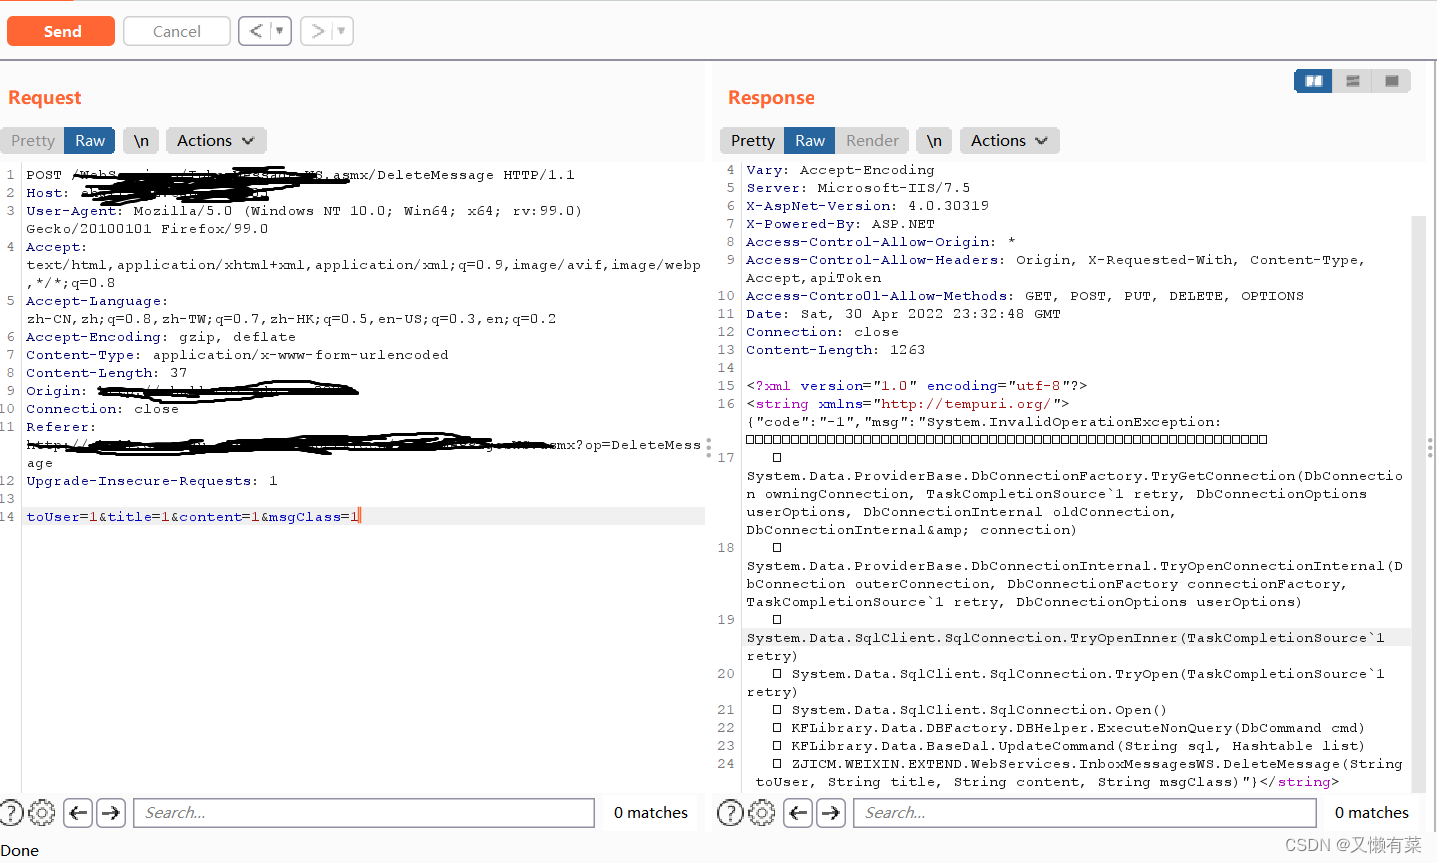
Task: Switch Response view to Pretty tab
Action: click(x=753, y=141)
